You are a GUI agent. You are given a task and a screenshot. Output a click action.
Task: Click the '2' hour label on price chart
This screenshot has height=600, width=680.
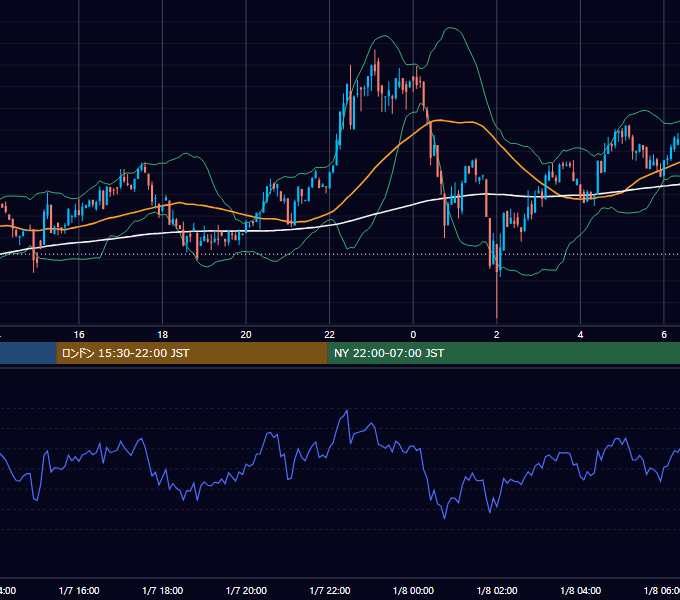pos(497,334)
